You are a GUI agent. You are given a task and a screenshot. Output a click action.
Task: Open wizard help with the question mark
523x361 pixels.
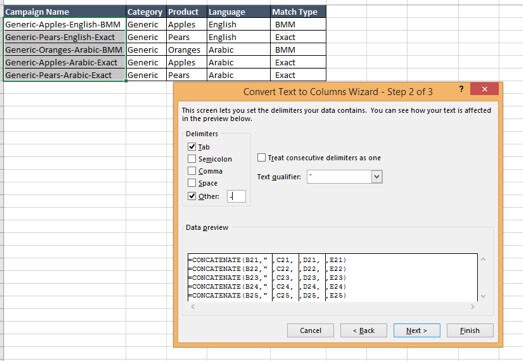tap(461, 89)
